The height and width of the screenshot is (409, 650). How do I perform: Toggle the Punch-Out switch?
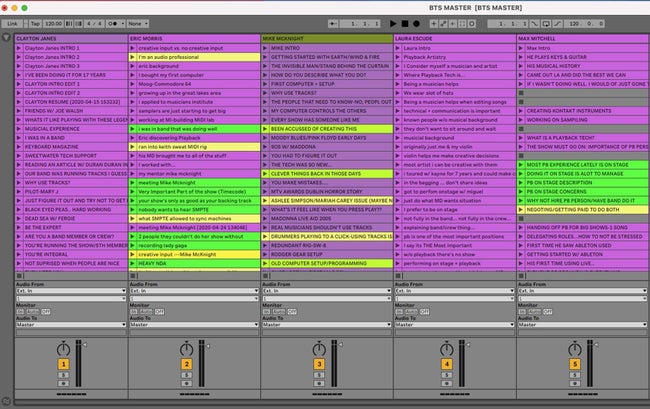[x=558, y=24]
